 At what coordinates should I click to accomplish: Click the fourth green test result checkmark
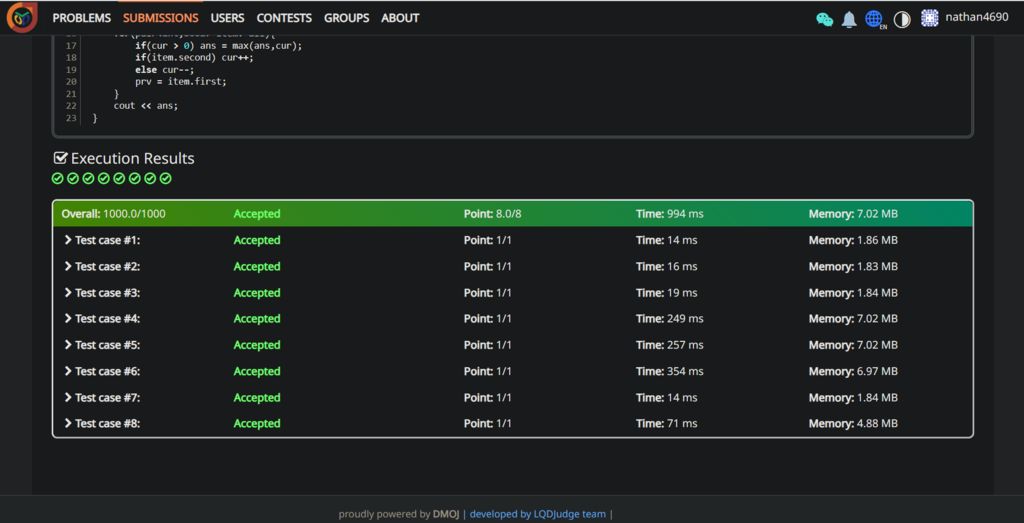point(104,178)
